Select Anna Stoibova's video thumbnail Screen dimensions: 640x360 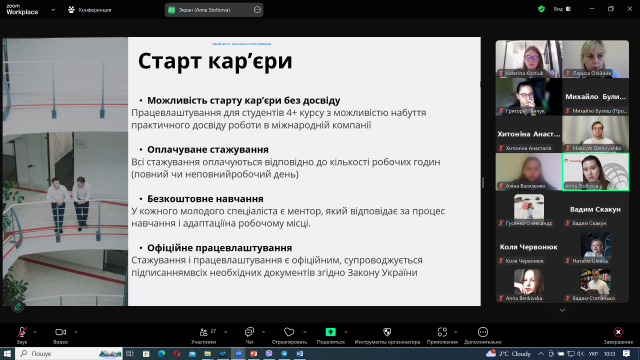(596, 171)
